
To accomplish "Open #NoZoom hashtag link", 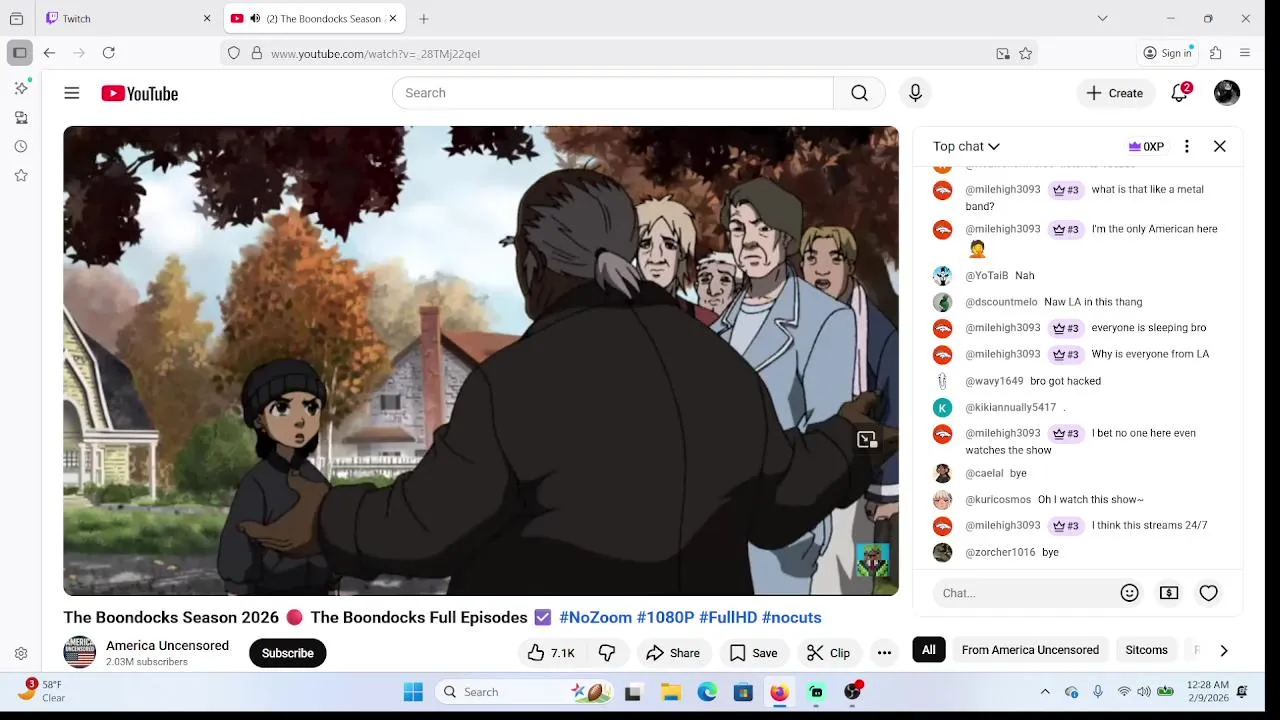I will coord(595,617).
